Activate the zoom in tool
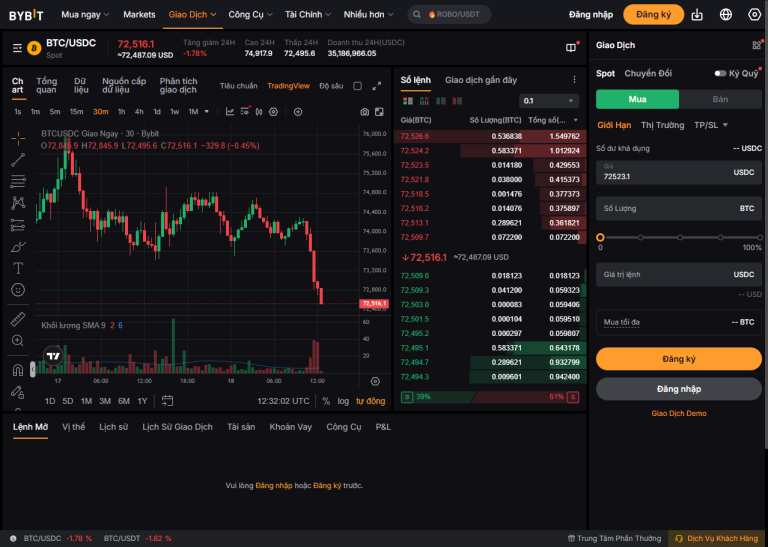 (18, 341)
